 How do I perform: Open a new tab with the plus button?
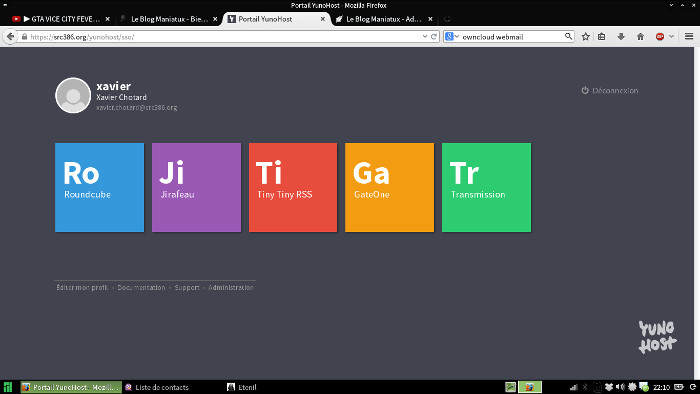tap(447, 19)
